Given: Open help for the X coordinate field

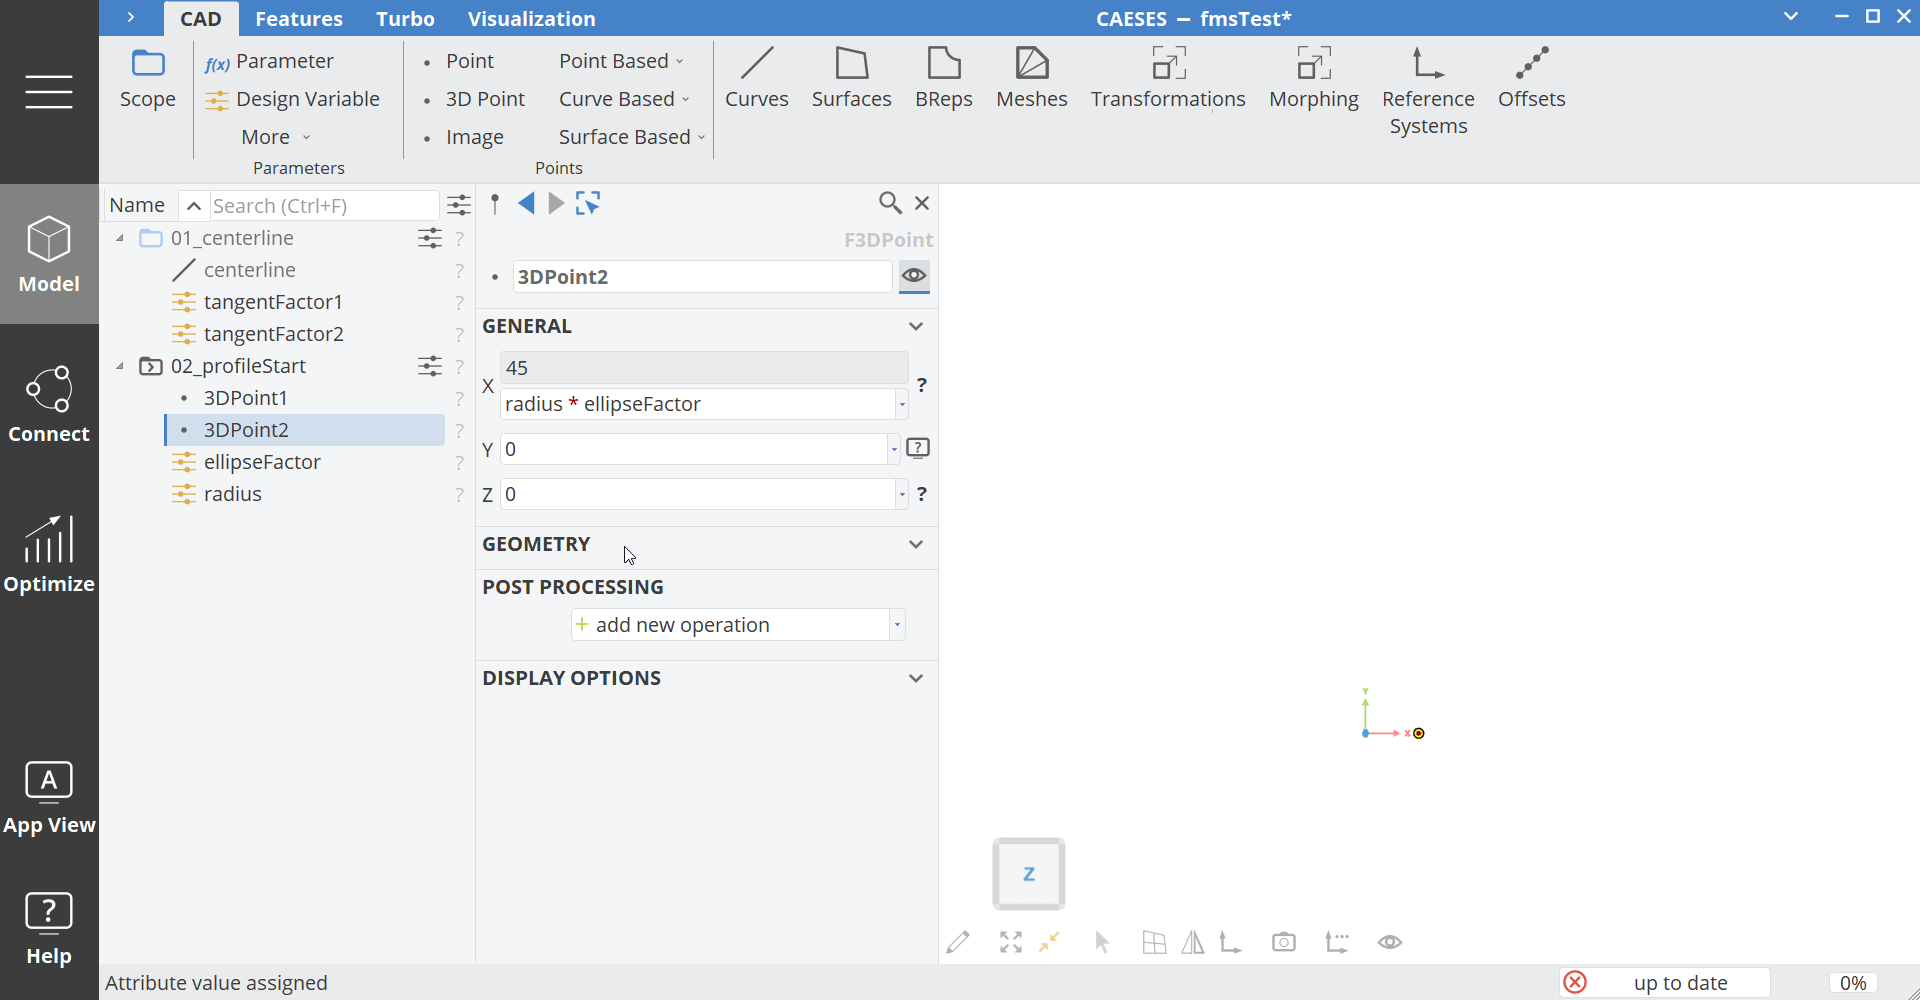Looking at the screenshot, I should pyautogui.click(x=922, y=385).
